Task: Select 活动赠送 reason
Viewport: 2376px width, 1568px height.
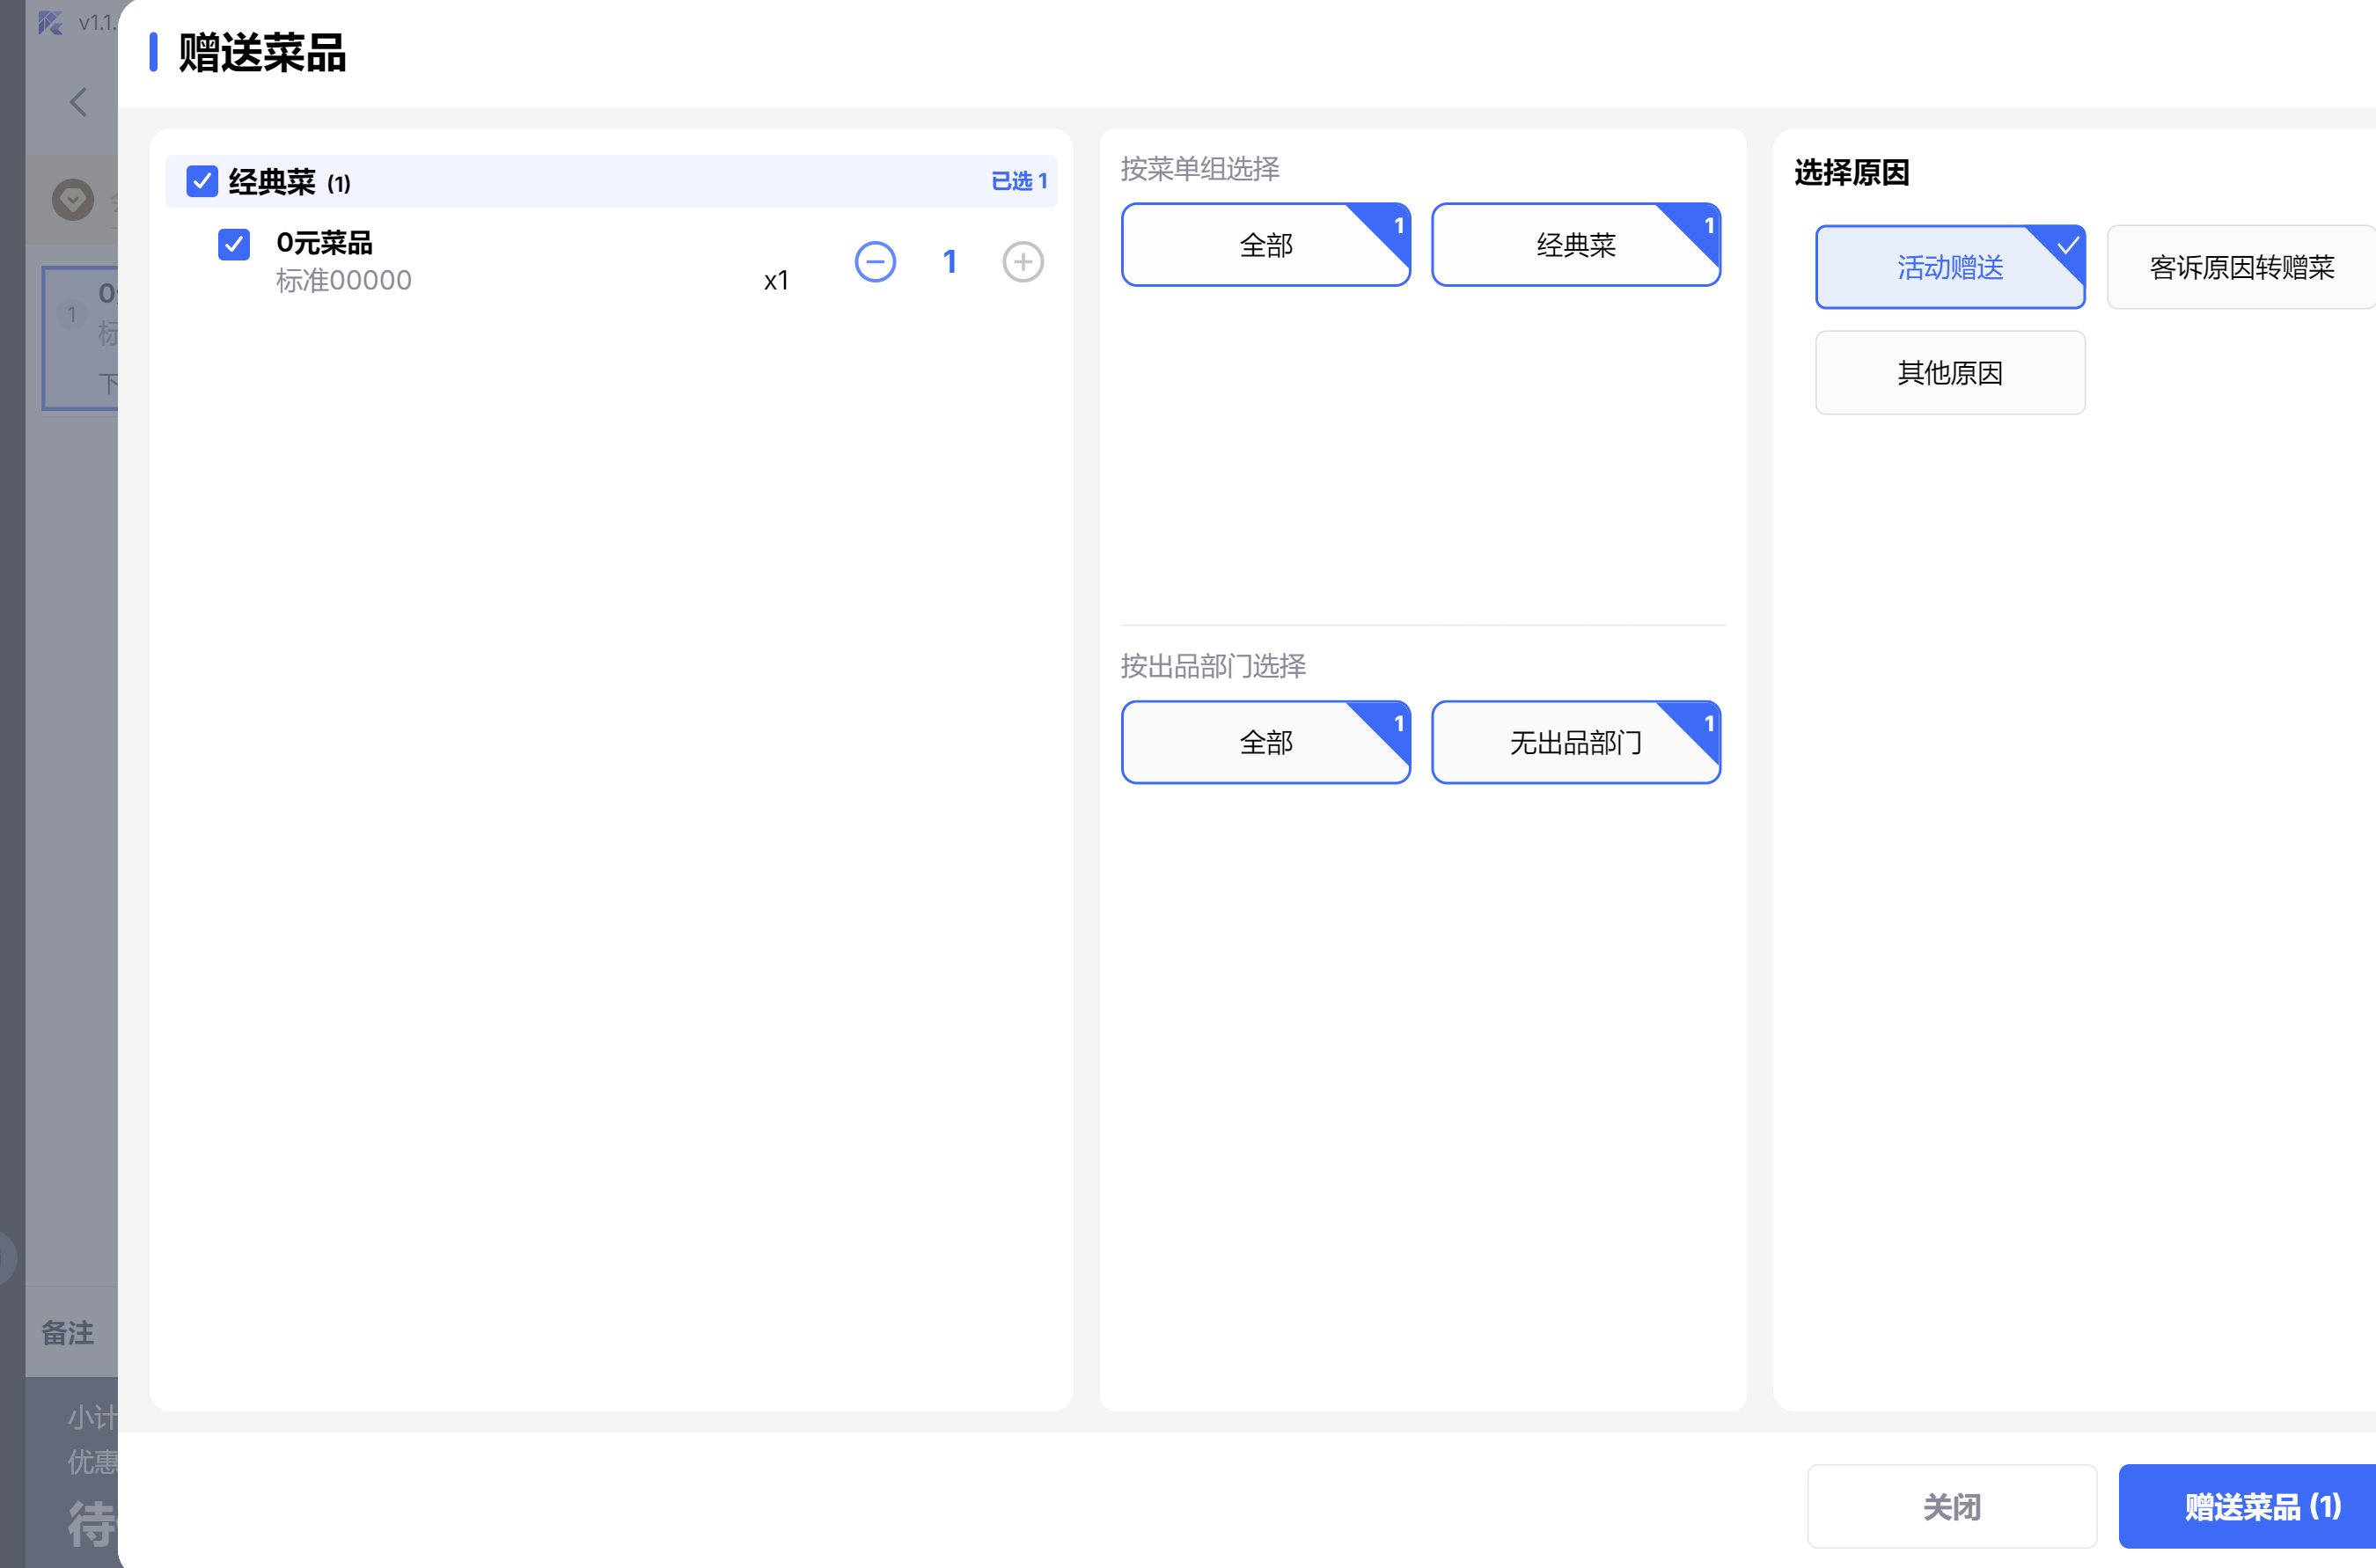Action: pos(1949,267)
